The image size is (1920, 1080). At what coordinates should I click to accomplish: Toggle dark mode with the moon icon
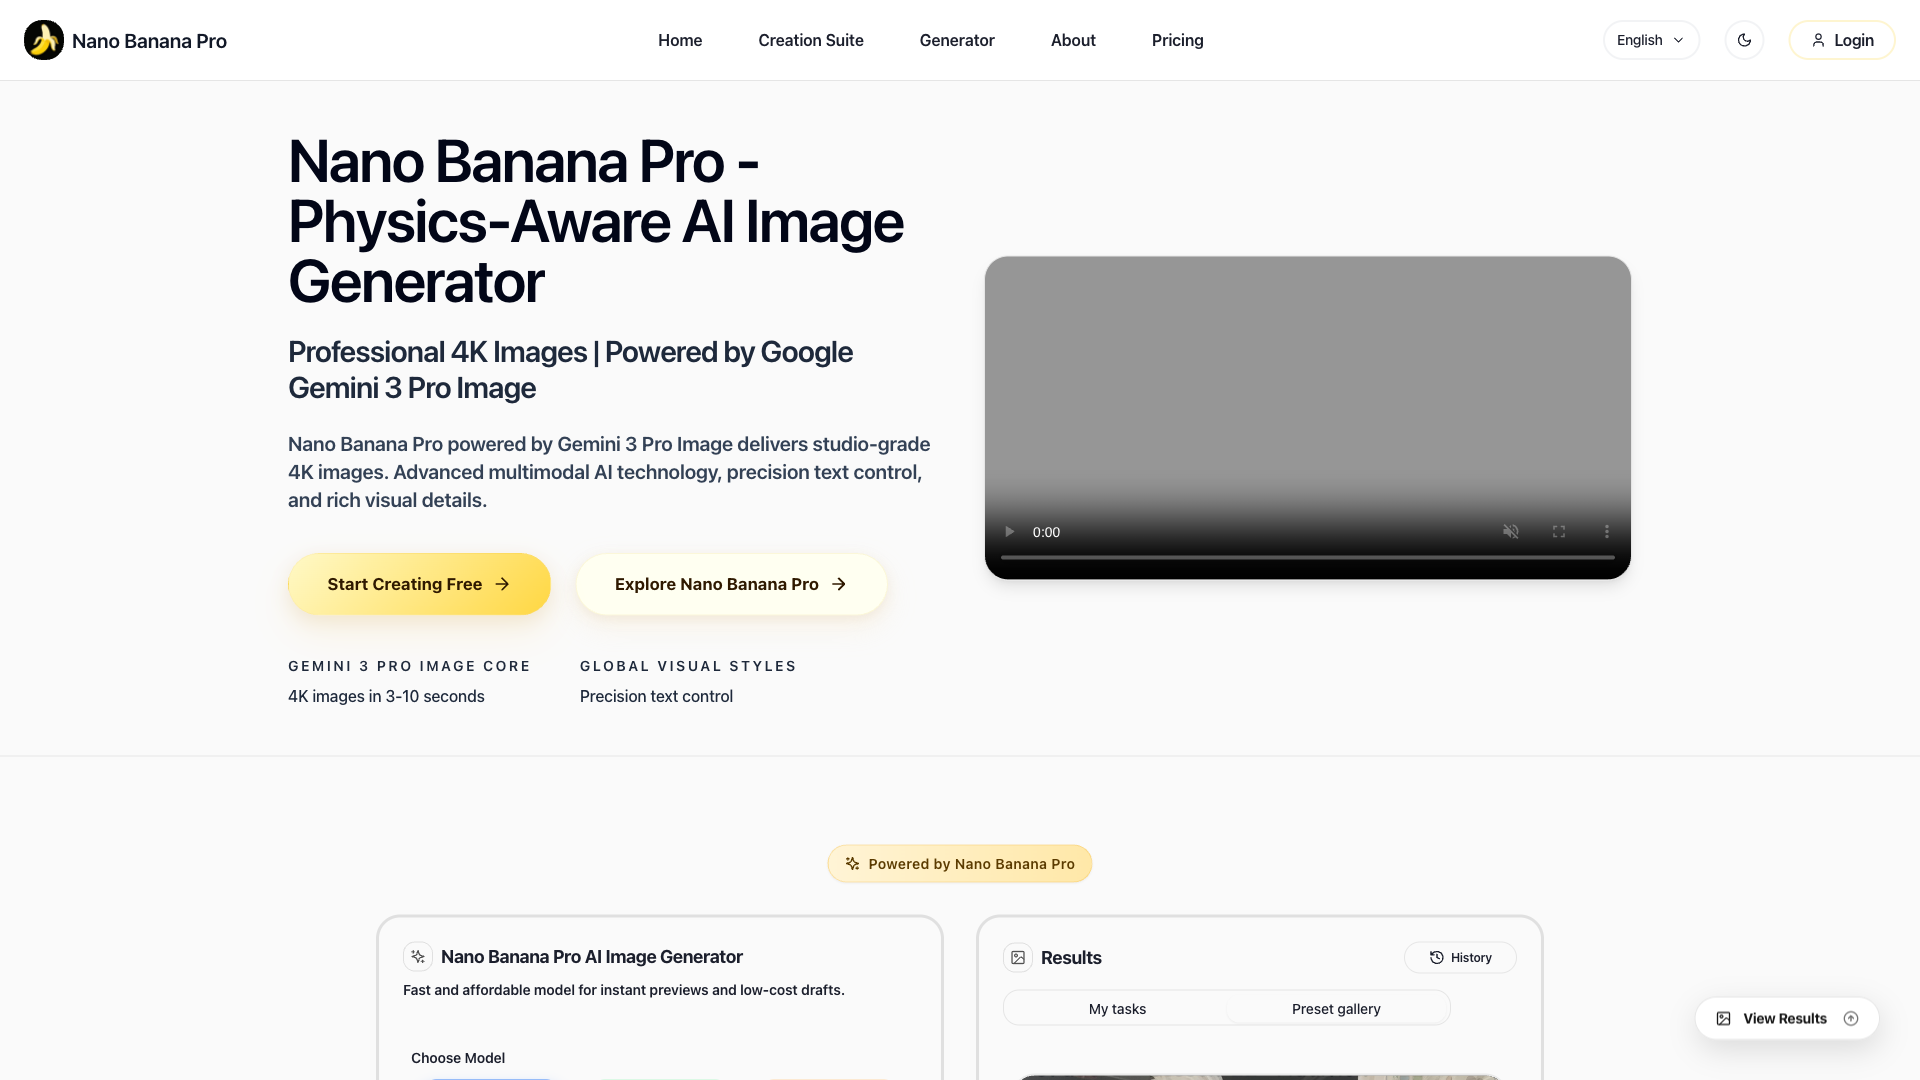click(x=1744, y=40)
